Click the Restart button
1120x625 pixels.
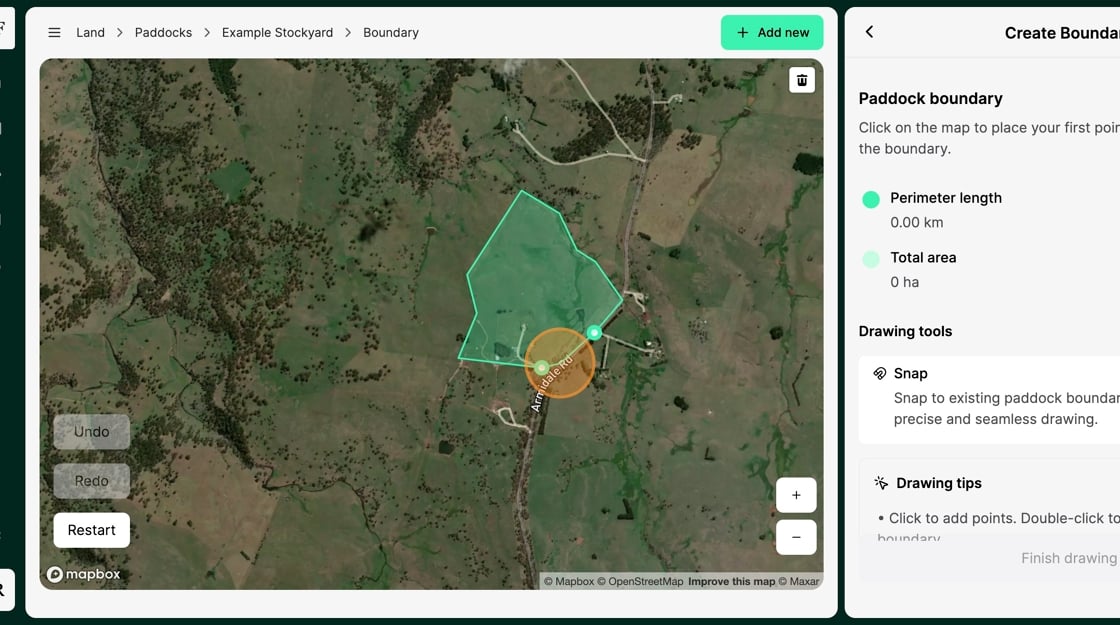coord(91,530)
